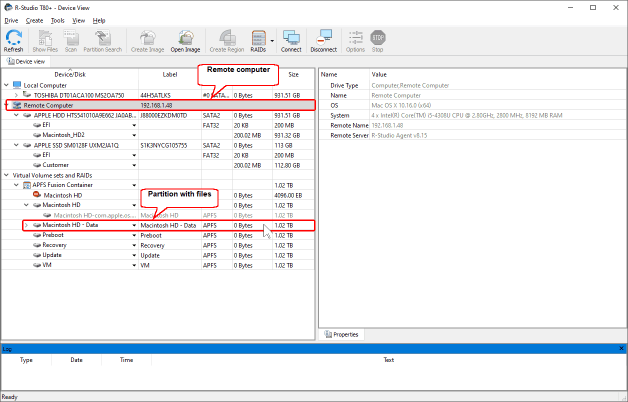This screenshot has height=402, width=628.
Task: Click the Open Image toolbar icon
Action: [185, 41]
